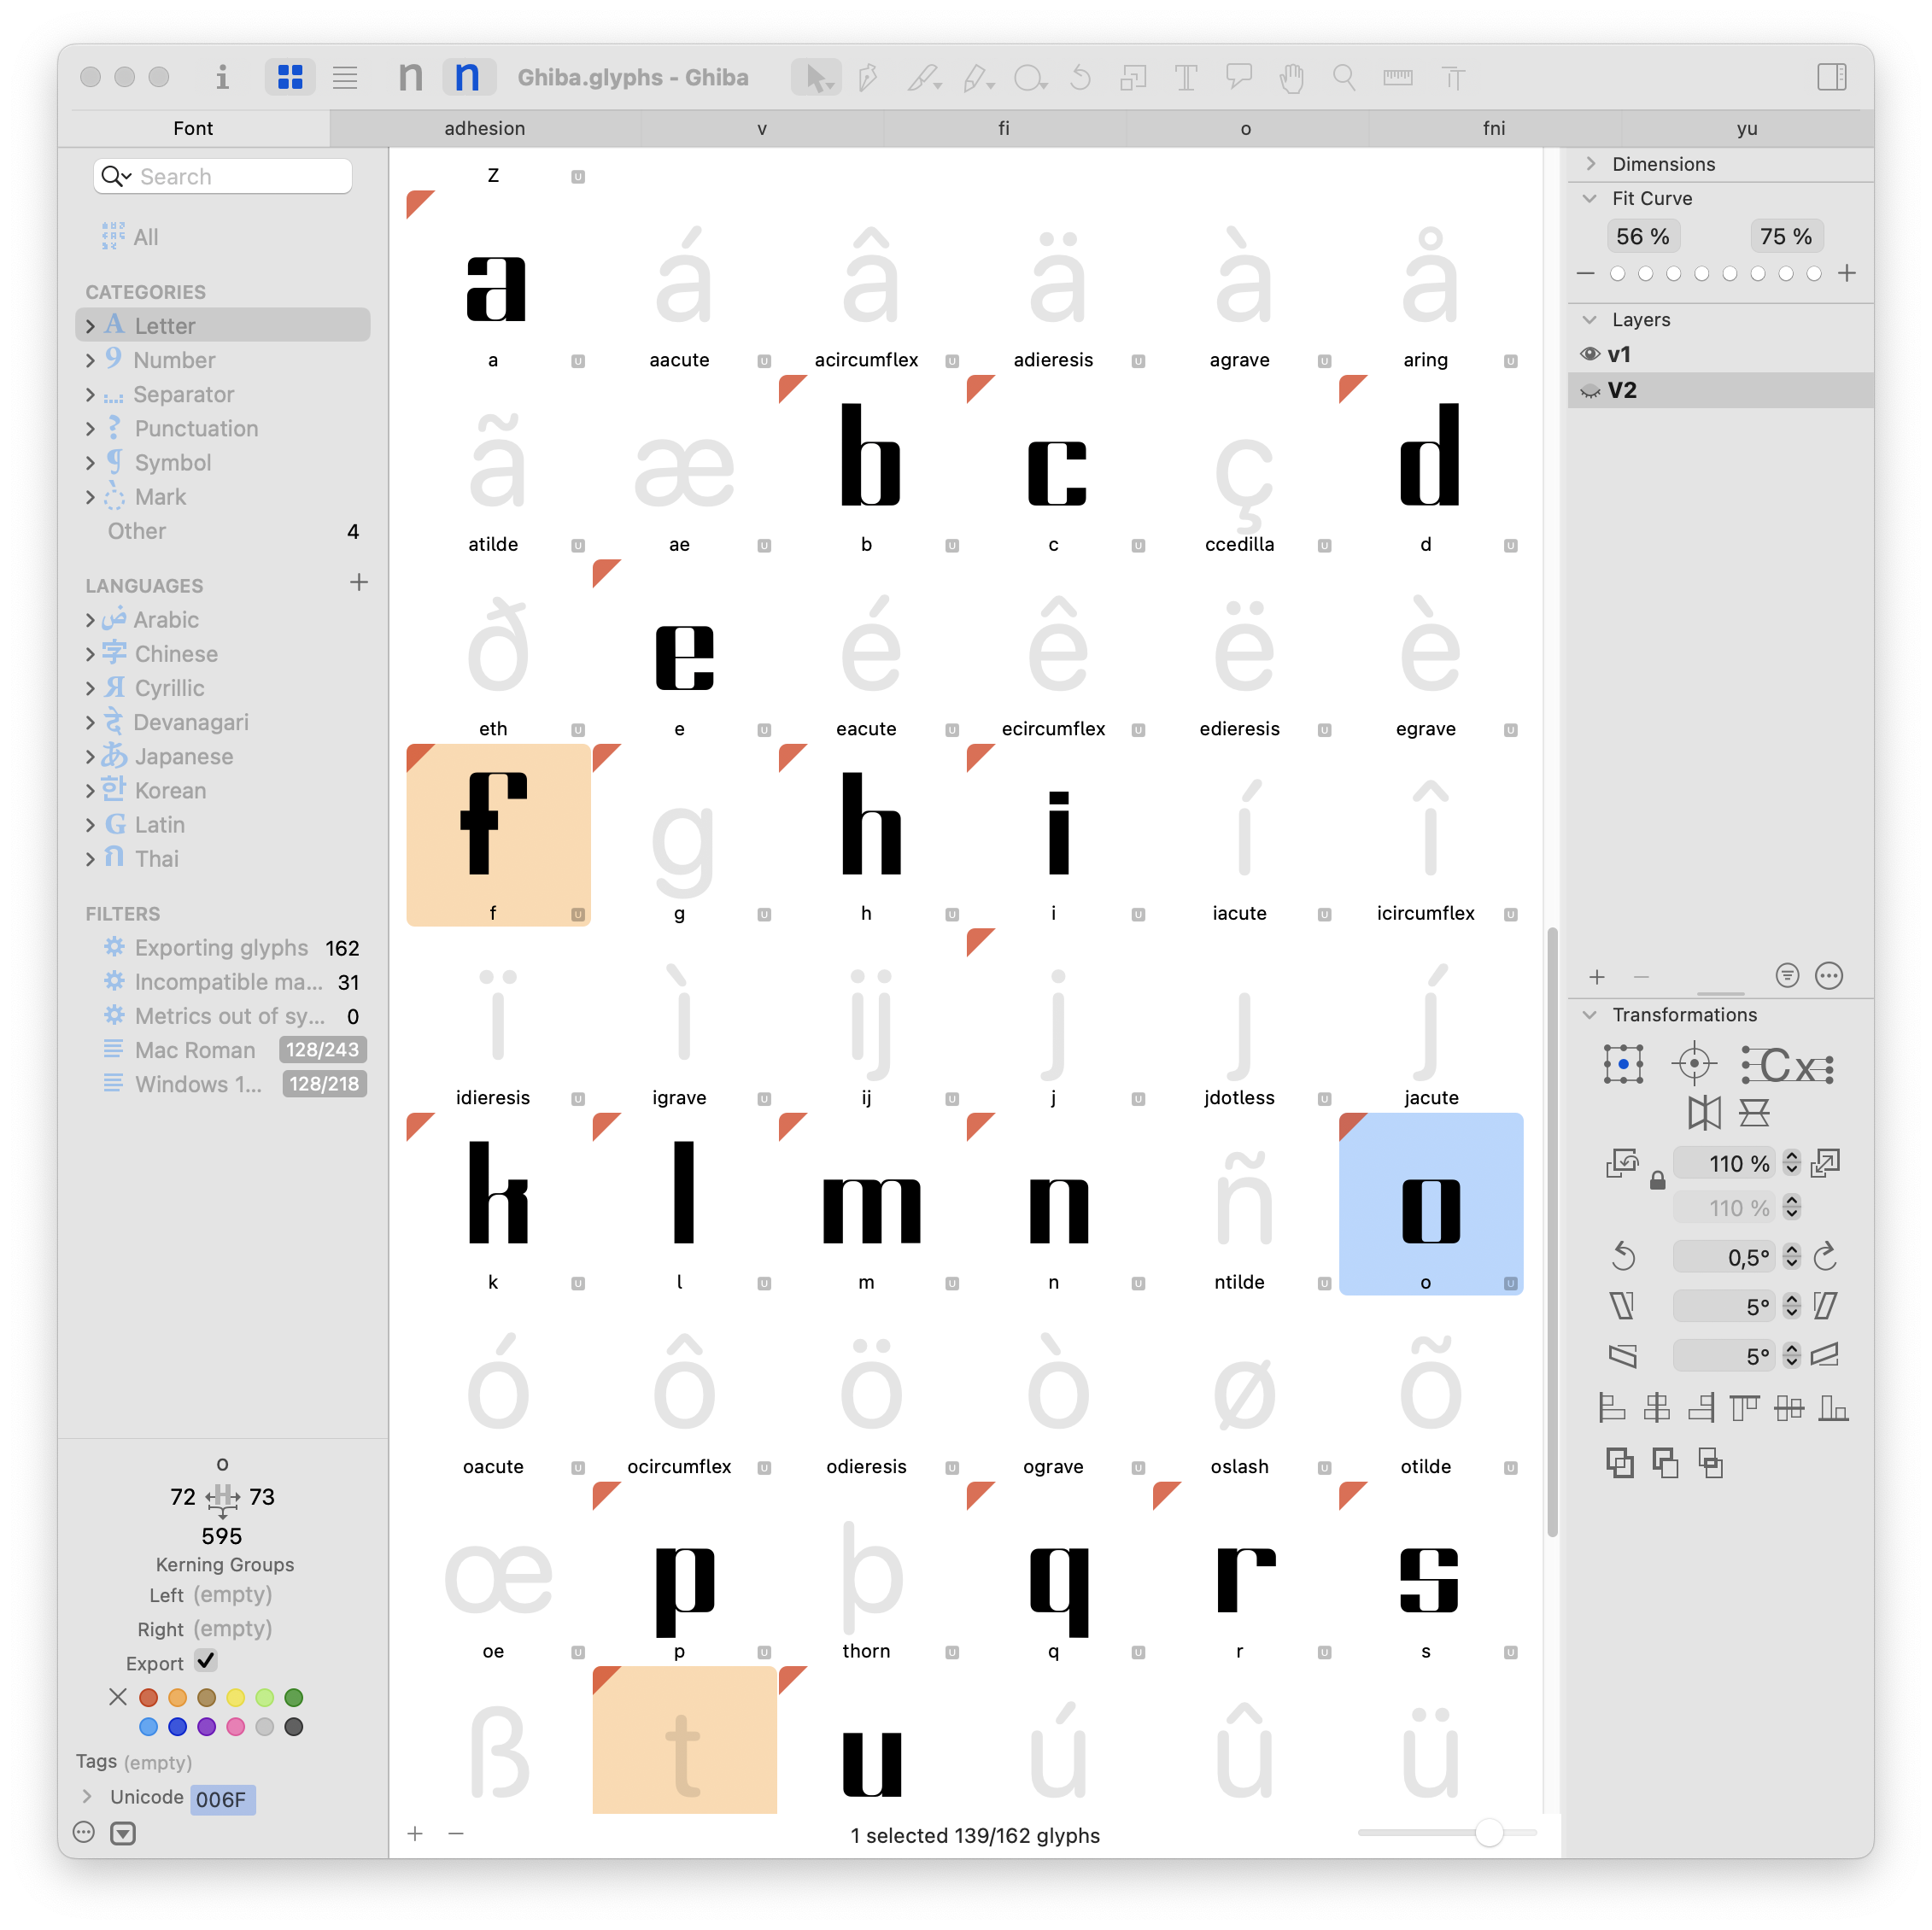Flip horizontally in Transformations panel
Screen dimensions: 1932x1930
(1704, 1112)
